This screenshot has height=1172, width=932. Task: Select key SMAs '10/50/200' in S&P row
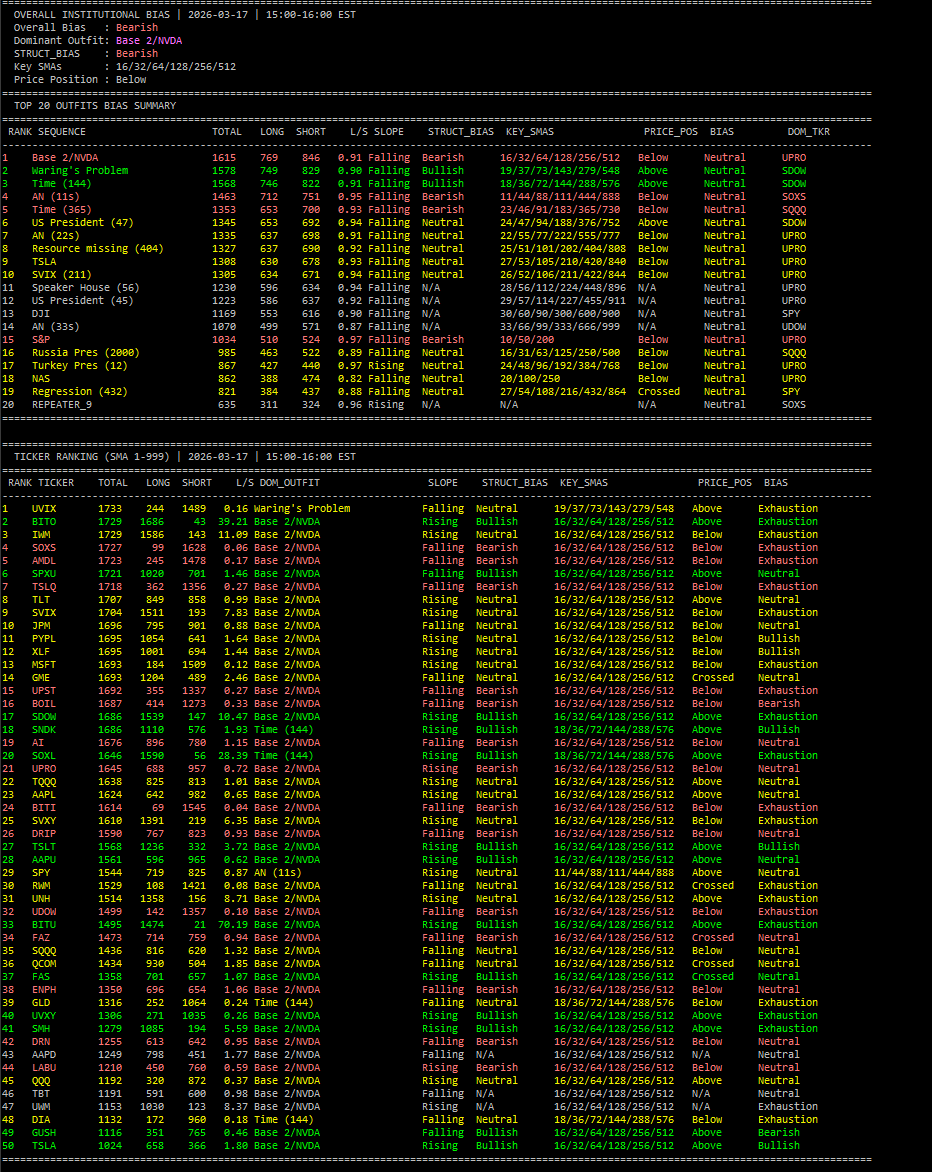click(x=527, y=339)
